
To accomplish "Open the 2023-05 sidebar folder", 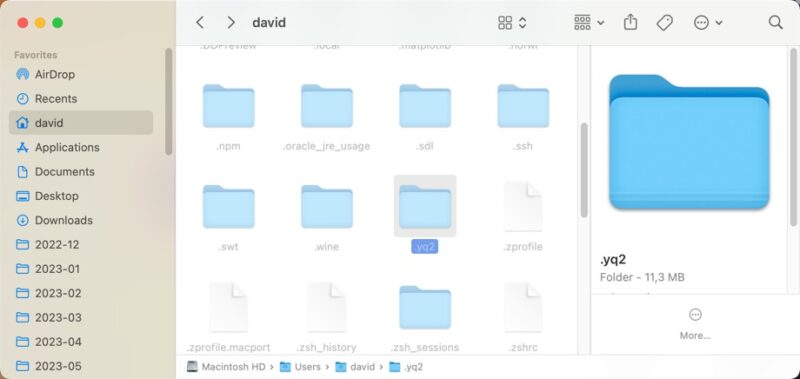I will click(81, 366).
